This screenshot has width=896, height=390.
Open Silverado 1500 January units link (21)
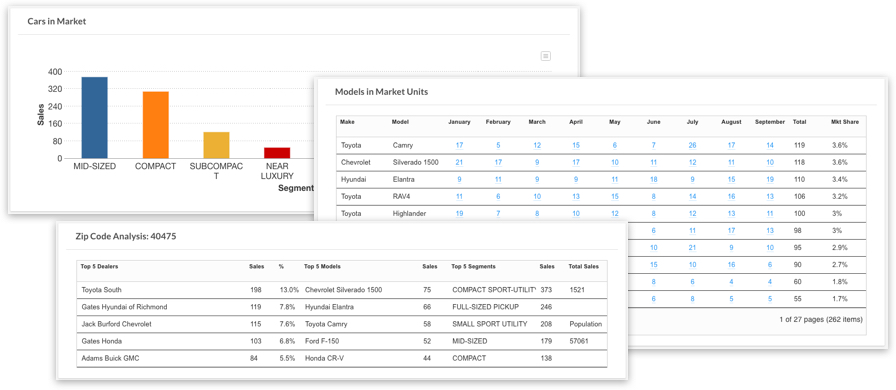(x=459, y=162)
